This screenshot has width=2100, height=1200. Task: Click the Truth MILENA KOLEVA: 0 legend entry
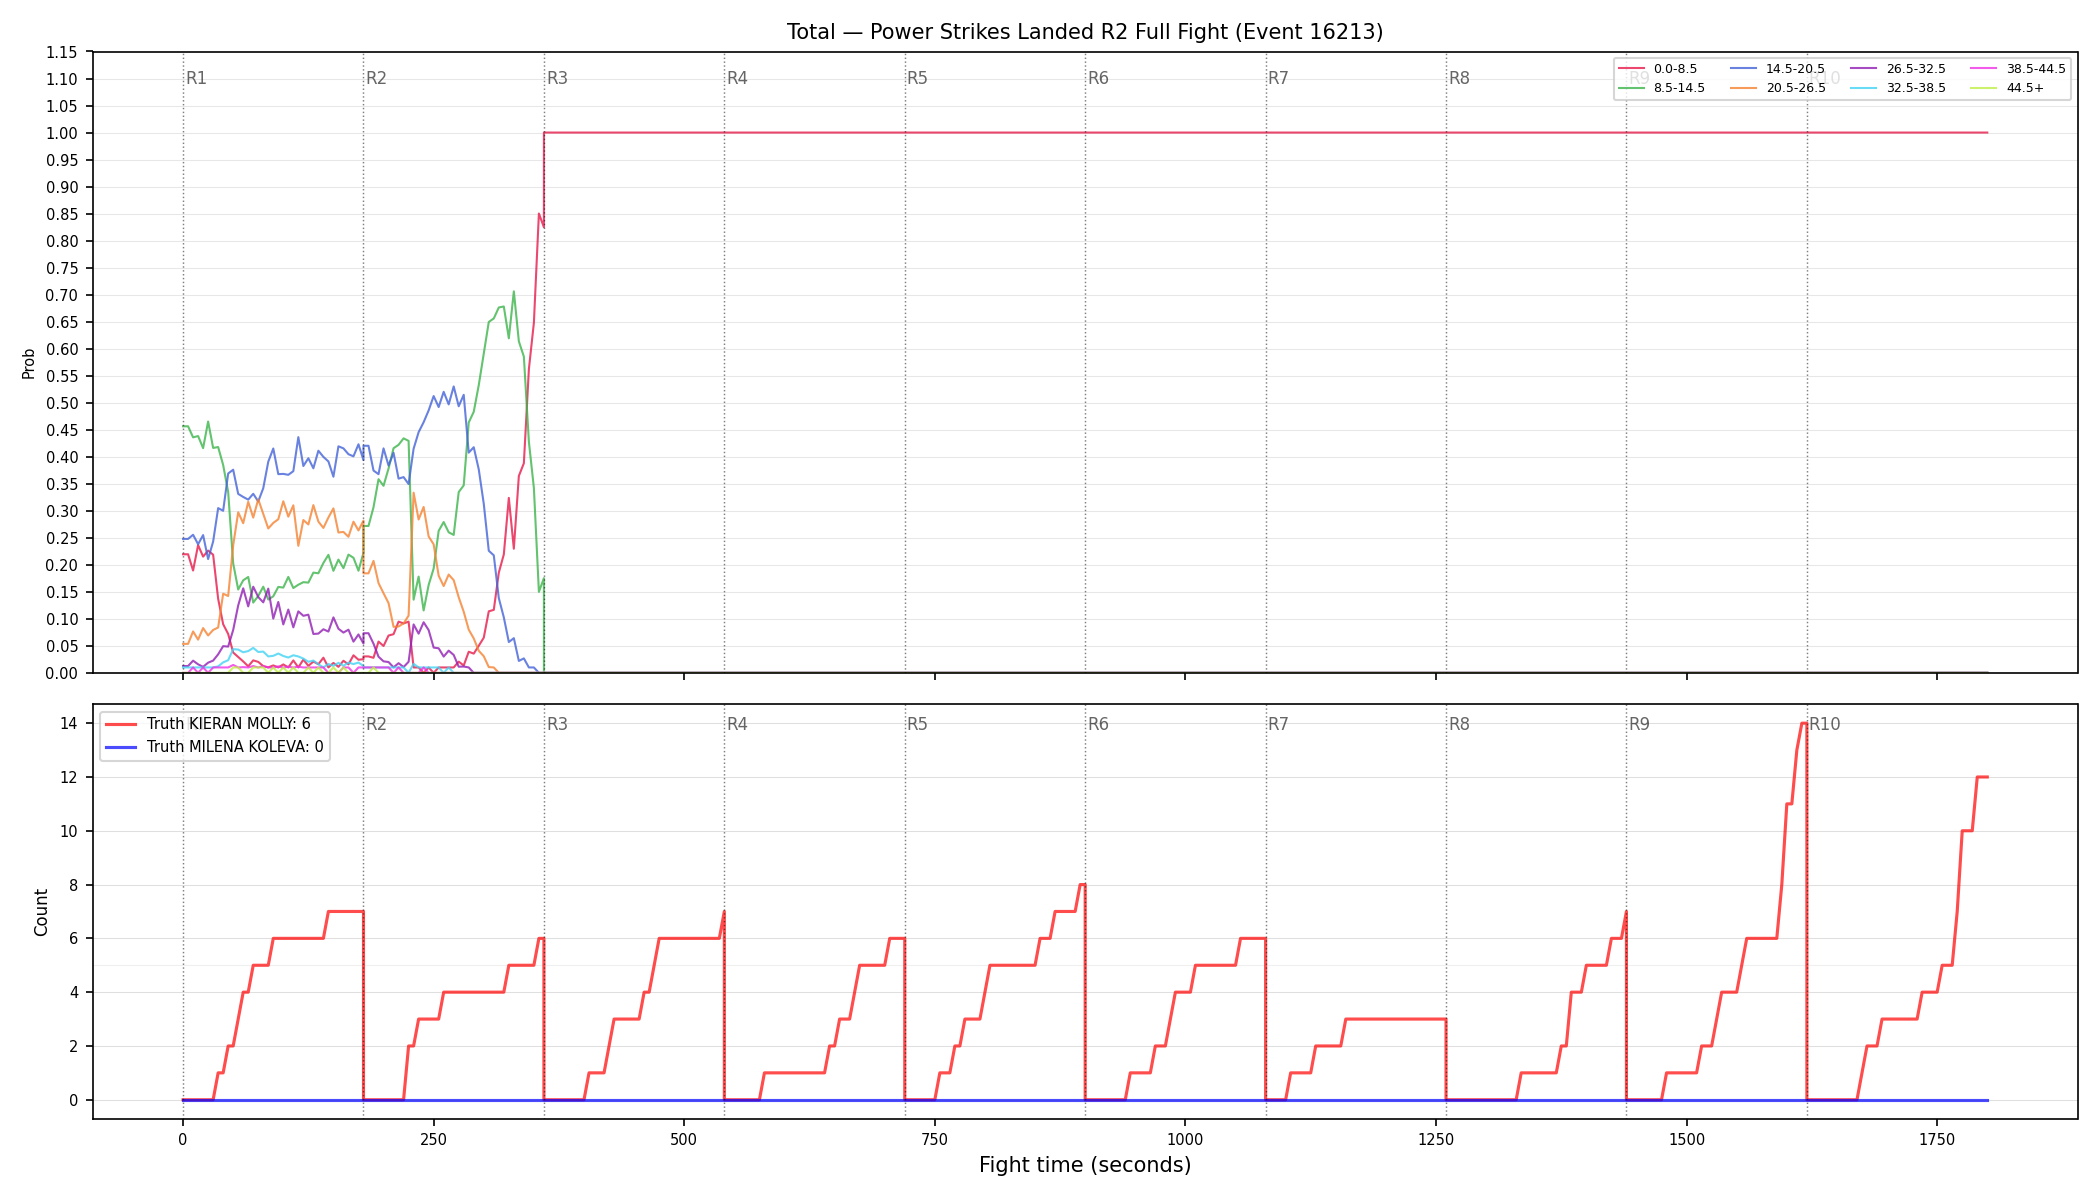214,747
